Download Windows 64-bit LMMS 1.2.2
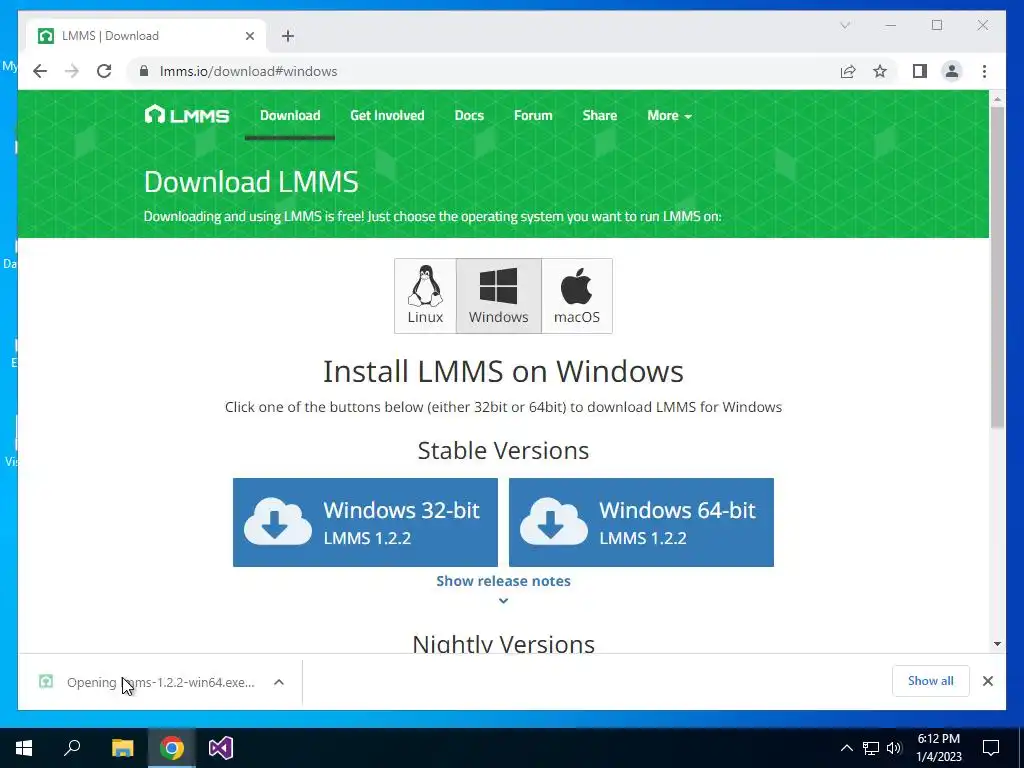Screen dimensions: 1024x768 pyautogui.click(x=641, y=522)
